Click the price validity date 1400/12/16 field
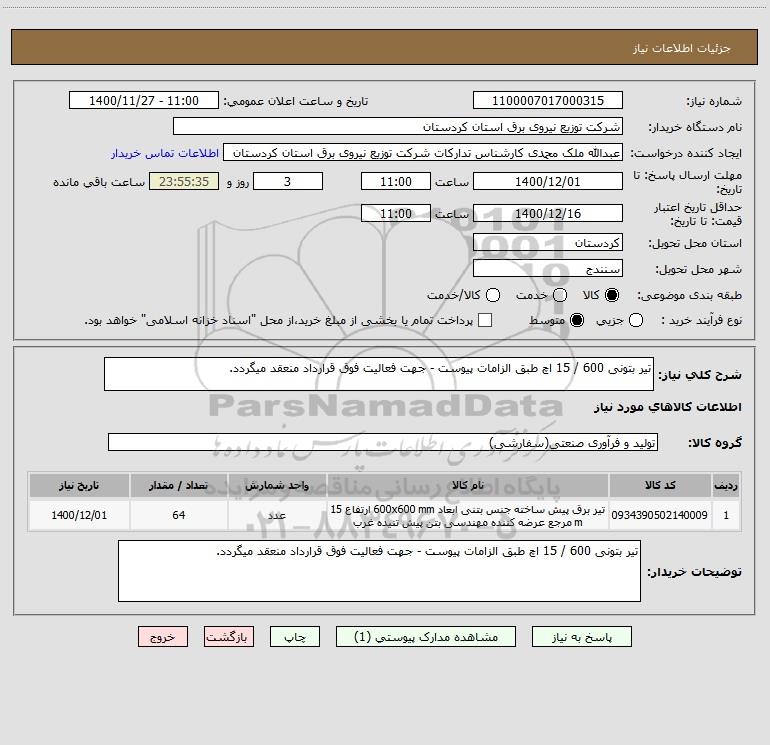This screenshot has height=745, width=770. (x=548, y=214)
